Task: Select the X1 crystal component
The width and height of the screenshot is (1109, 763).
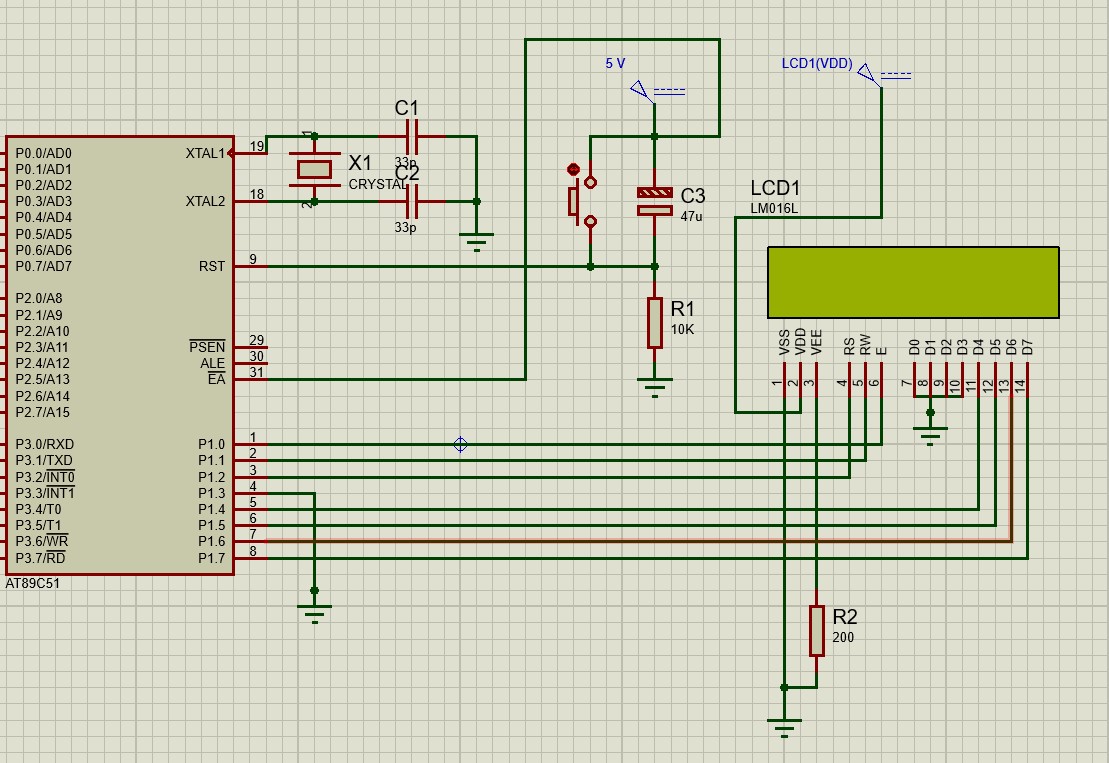Action: (x=314, y=169)
